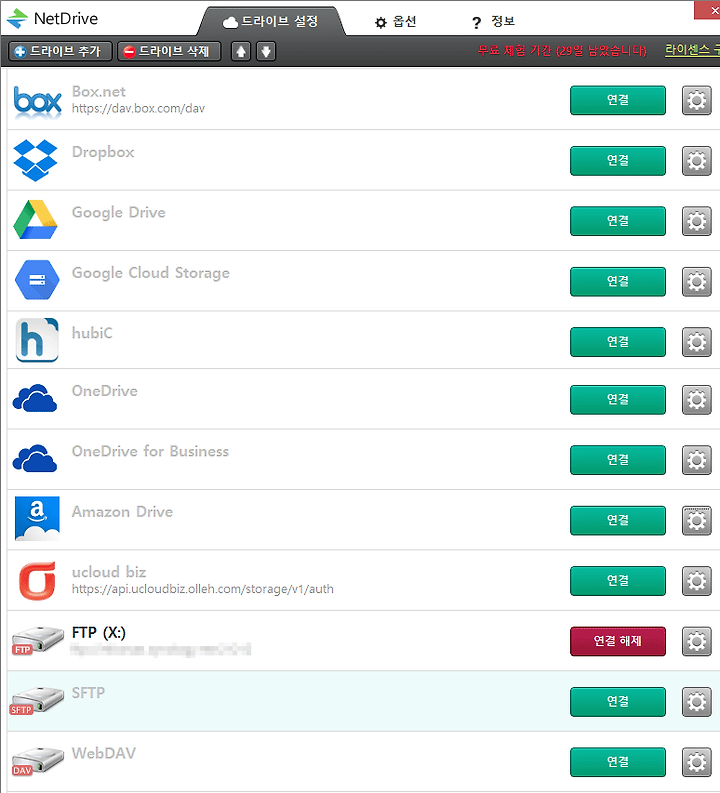The image size is (720, 793).
Task: Connect the WebDAV drive
Action: coord(617,762)
